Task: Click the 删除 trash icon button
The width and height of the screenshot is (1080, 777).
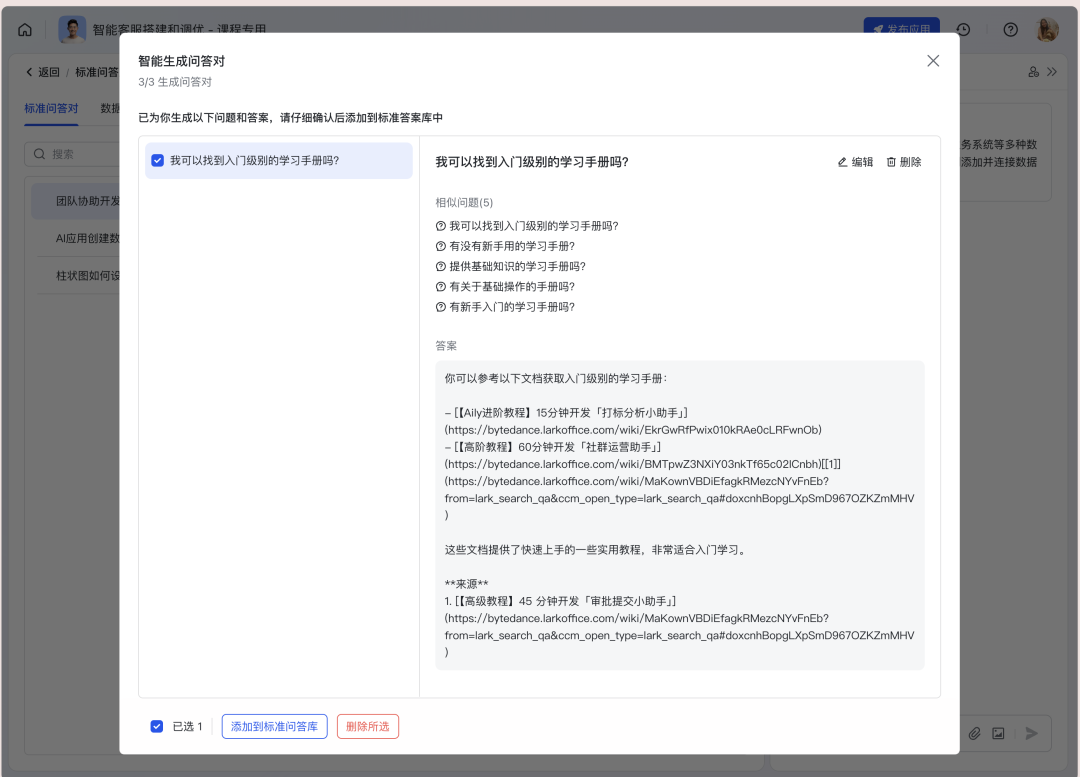Action: (904, 162)
